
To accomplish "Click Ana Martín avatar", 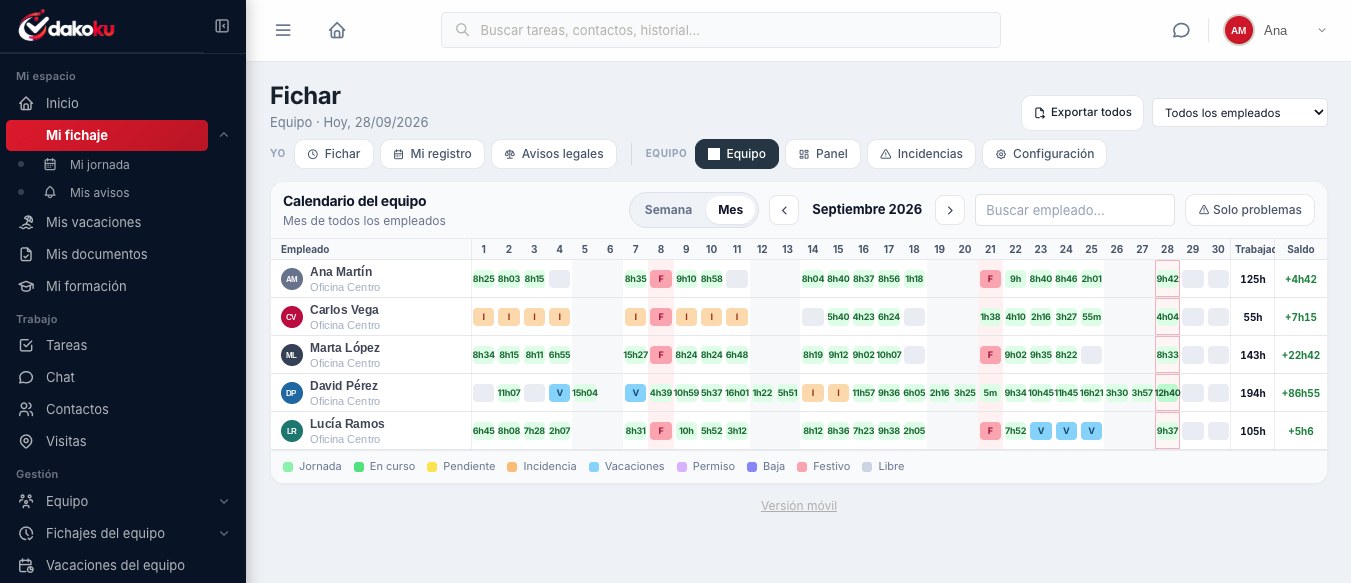I will 292,279.
